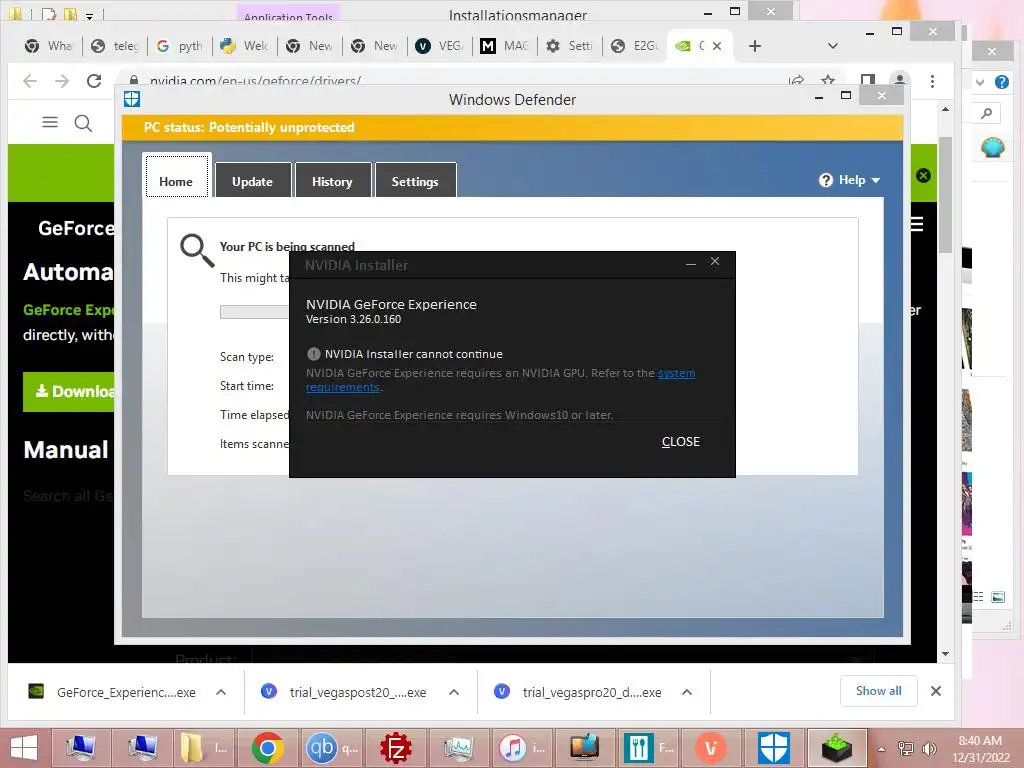Bookmark this page with the star icon
Image resolution: width=1024 pixels, height=768 pixels.
(x=828, y=80)
